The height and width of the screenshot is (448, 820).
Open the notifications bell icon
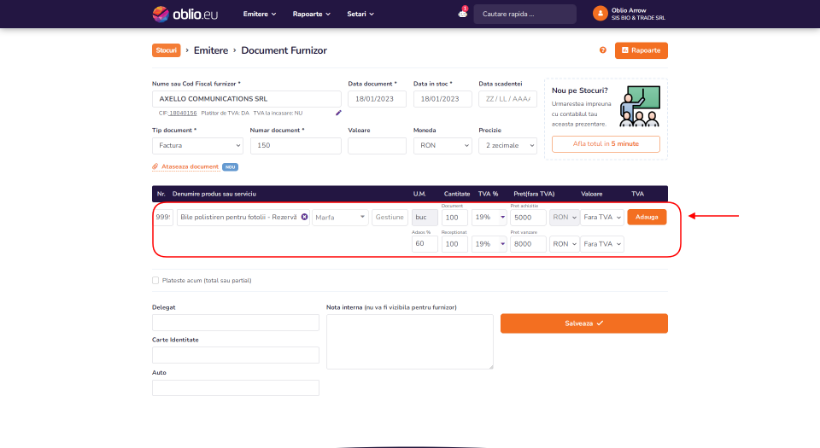click(x=463, y=13)
